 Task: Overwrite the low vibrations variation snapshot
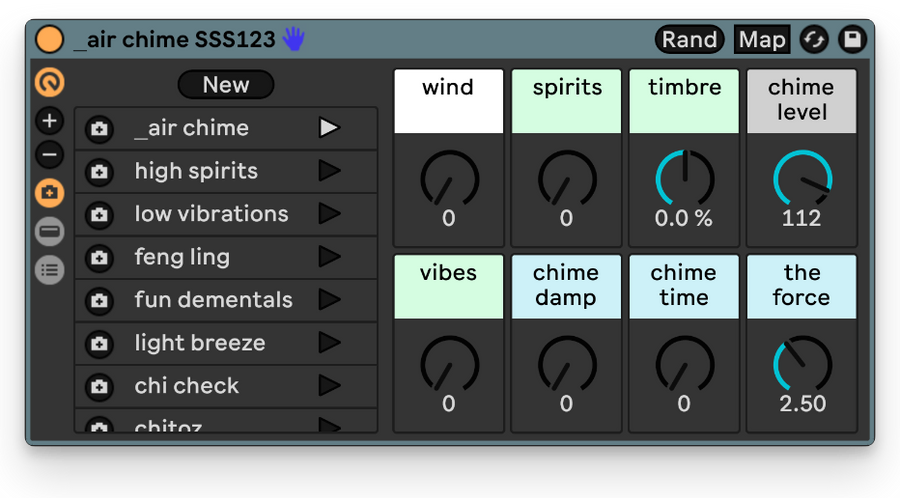click(x=99, y=215)
